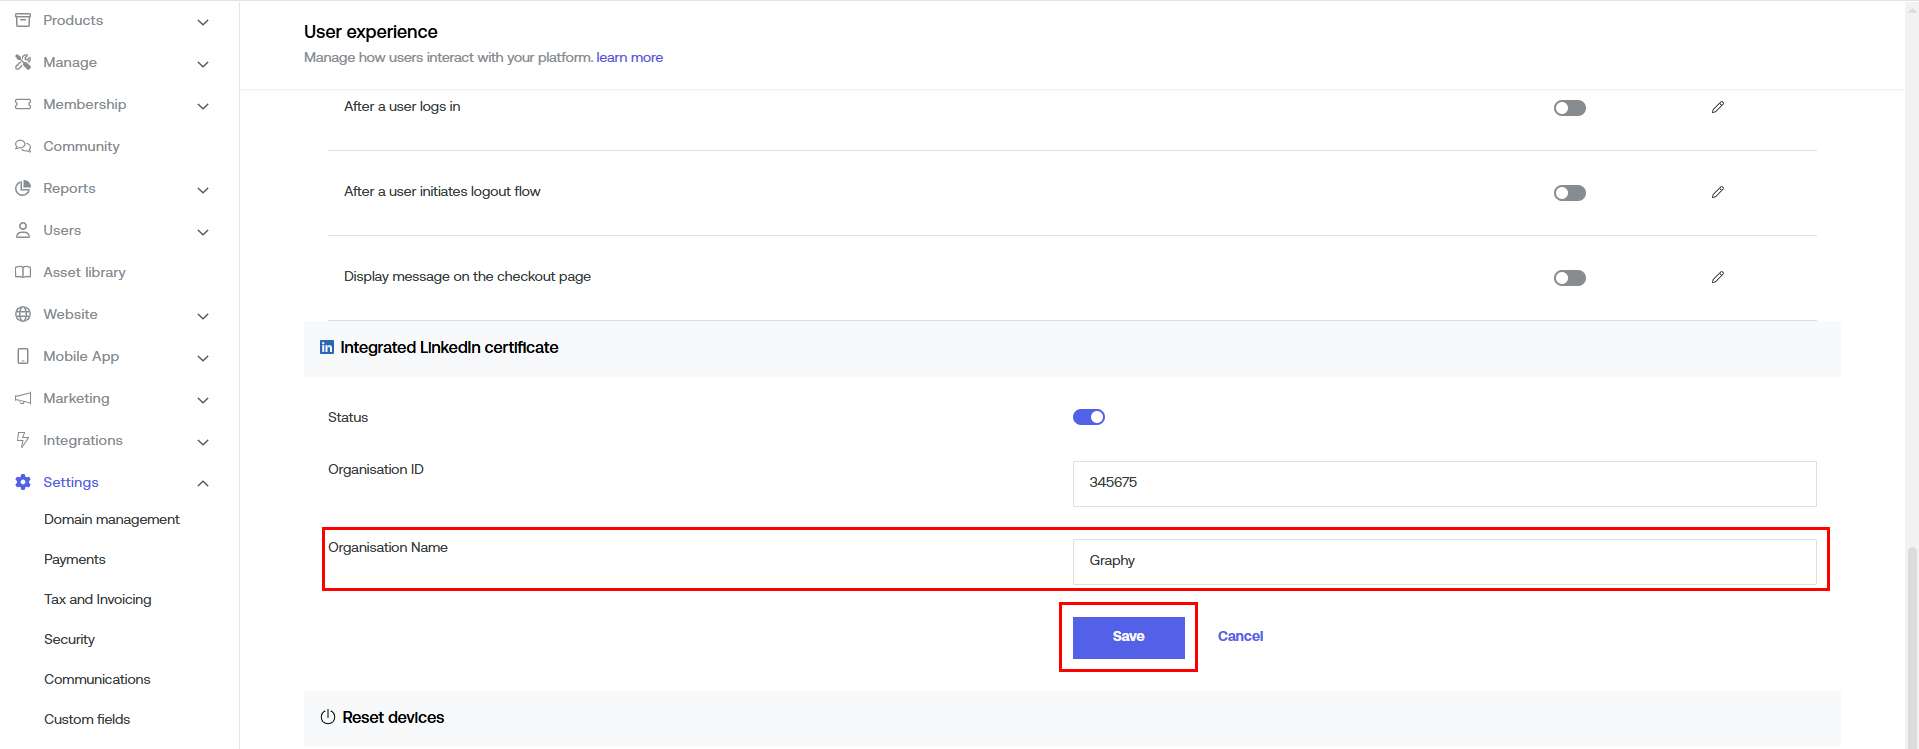Image resolution: width=1919 pixels, height=749 pixels.
Task: Enable the After a user logs in toggle
Action: pos(1569,108)
